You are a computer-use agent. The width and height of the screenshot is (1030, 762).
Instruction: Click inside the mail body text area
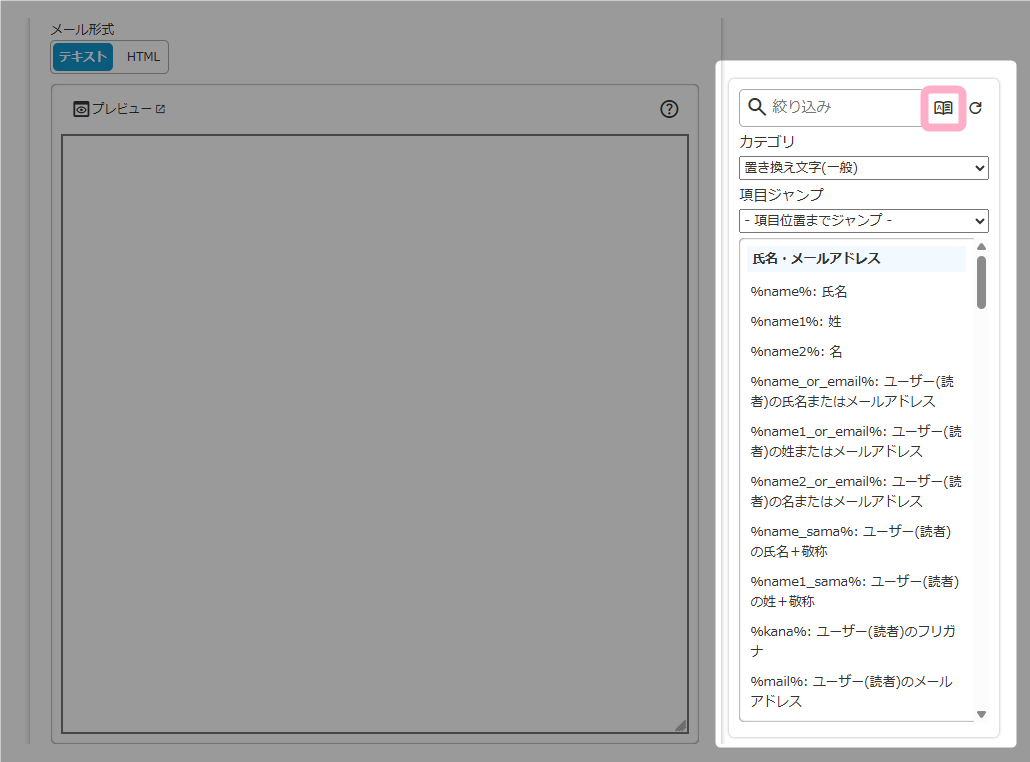click(x=375, y=434)
